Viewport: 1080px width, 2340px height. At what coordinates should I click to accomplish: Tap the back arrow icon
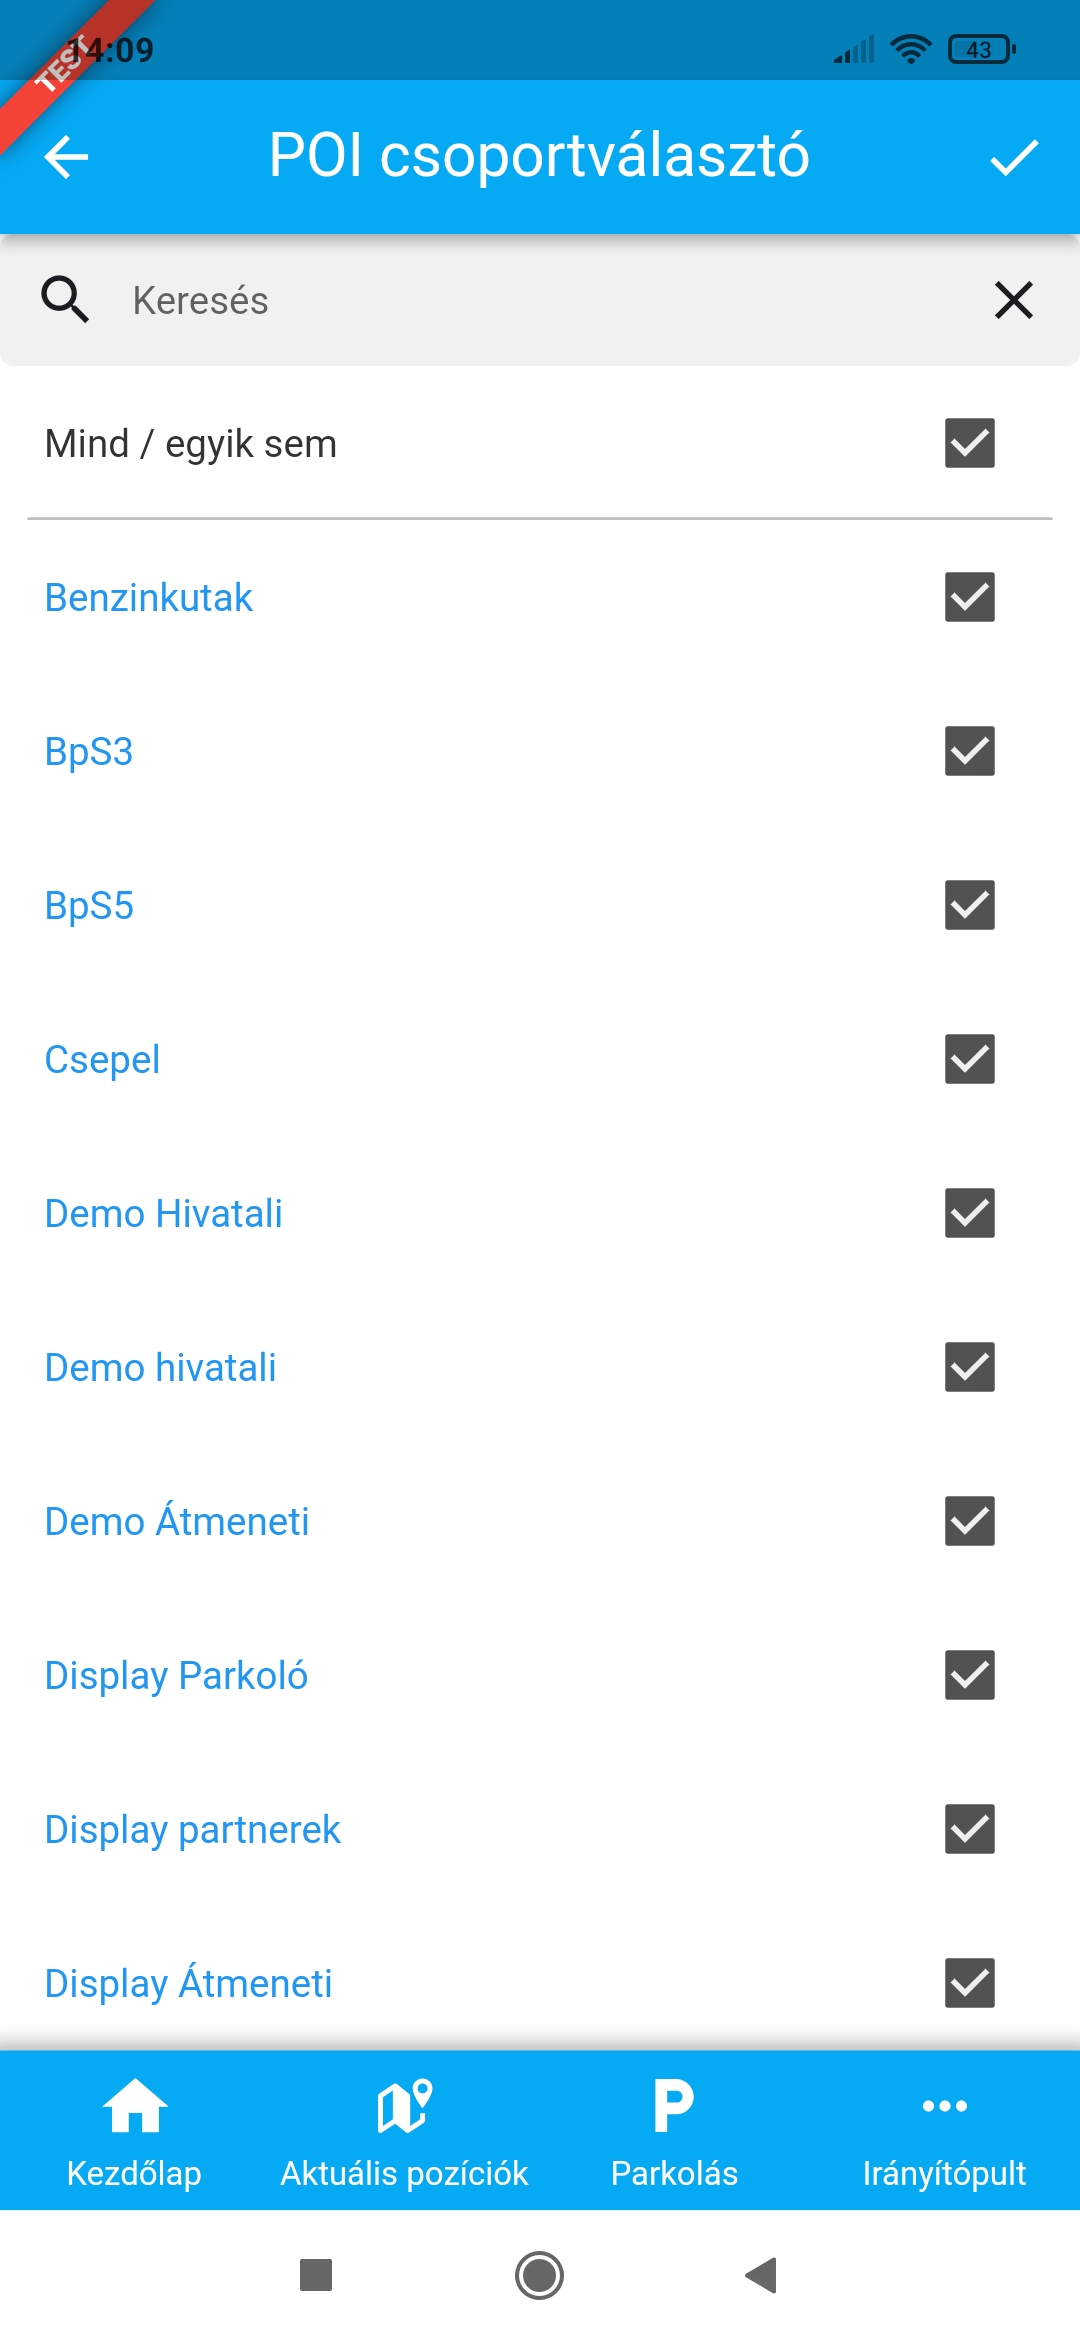point(67,157)
